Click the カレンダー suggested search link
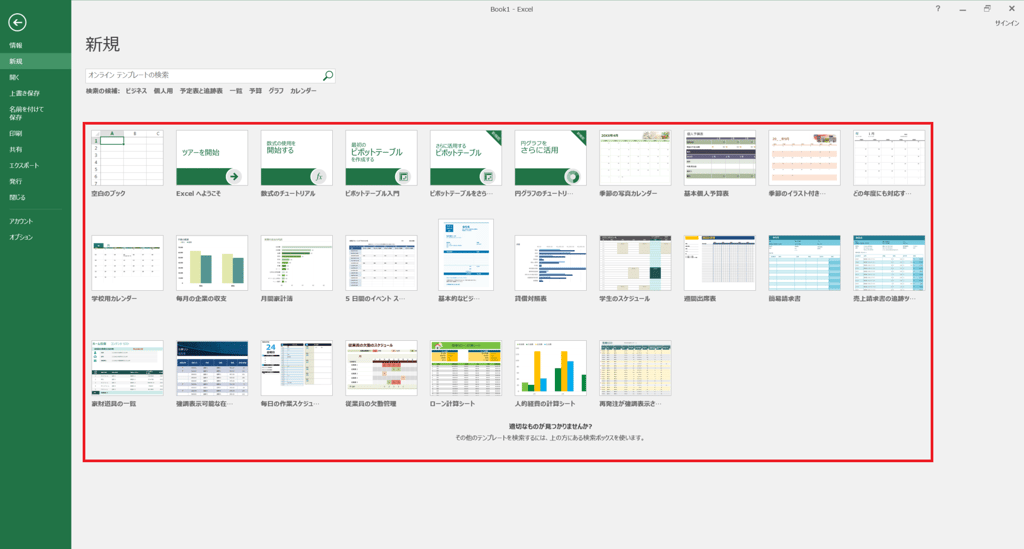The width and height of the screenshot is (1024, 549). point(303,91)
